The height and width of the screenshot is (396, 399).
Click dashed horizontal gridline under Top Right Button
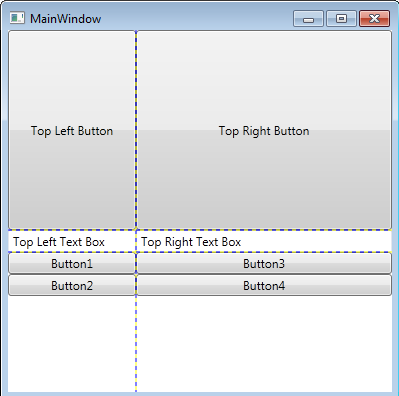click(x=264, y=230)
